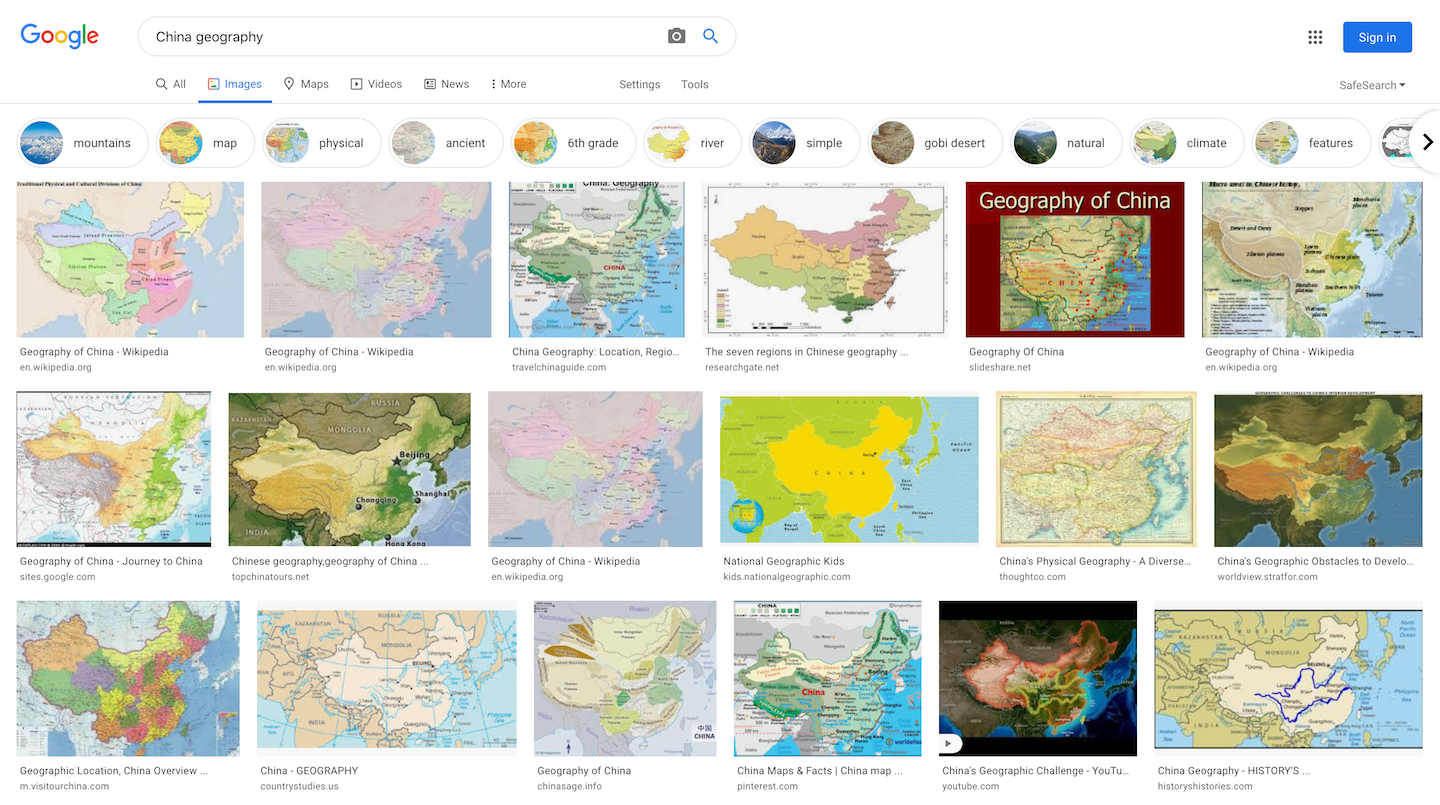Click the chinasage.info source text
The width and height of the screenshot is (1440, 805).
(569, 786)
